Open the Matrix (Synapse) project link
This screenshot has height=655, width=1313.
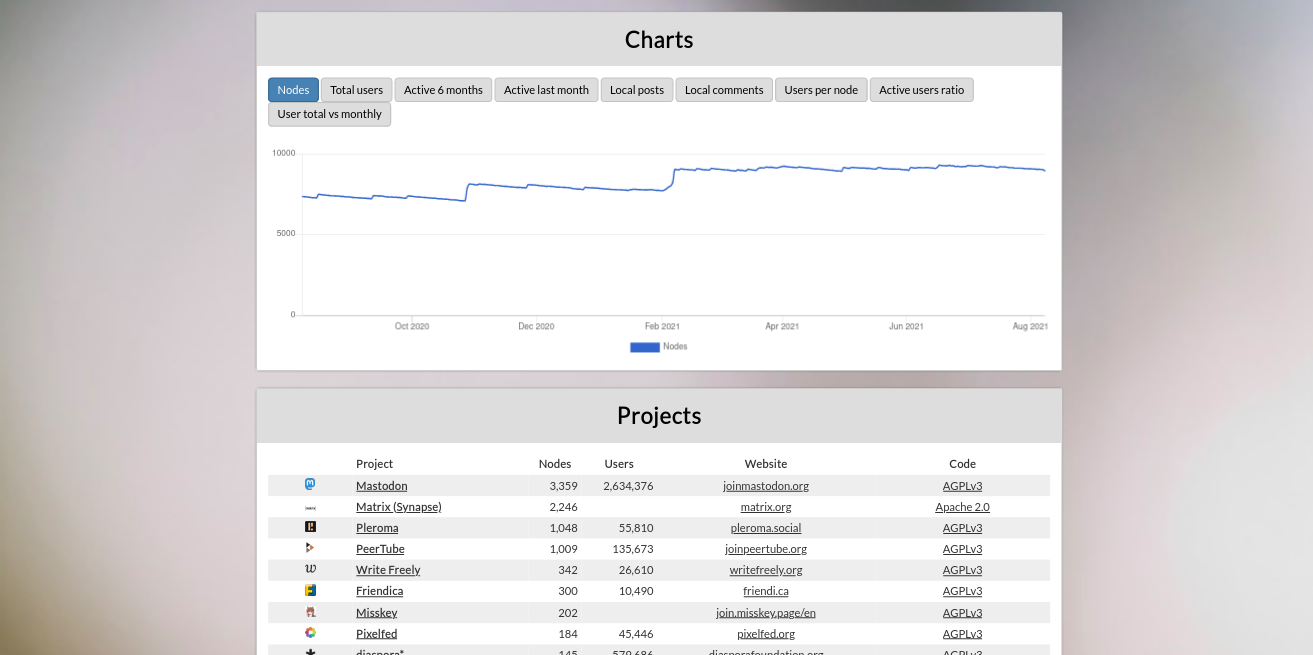pyautogui.click(x=398, y=507)
